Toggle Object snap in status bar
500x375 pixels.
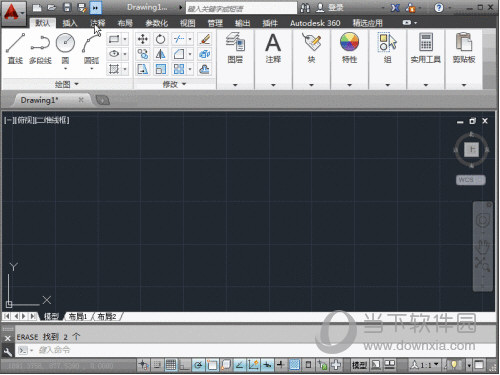[x=212, y=365]
